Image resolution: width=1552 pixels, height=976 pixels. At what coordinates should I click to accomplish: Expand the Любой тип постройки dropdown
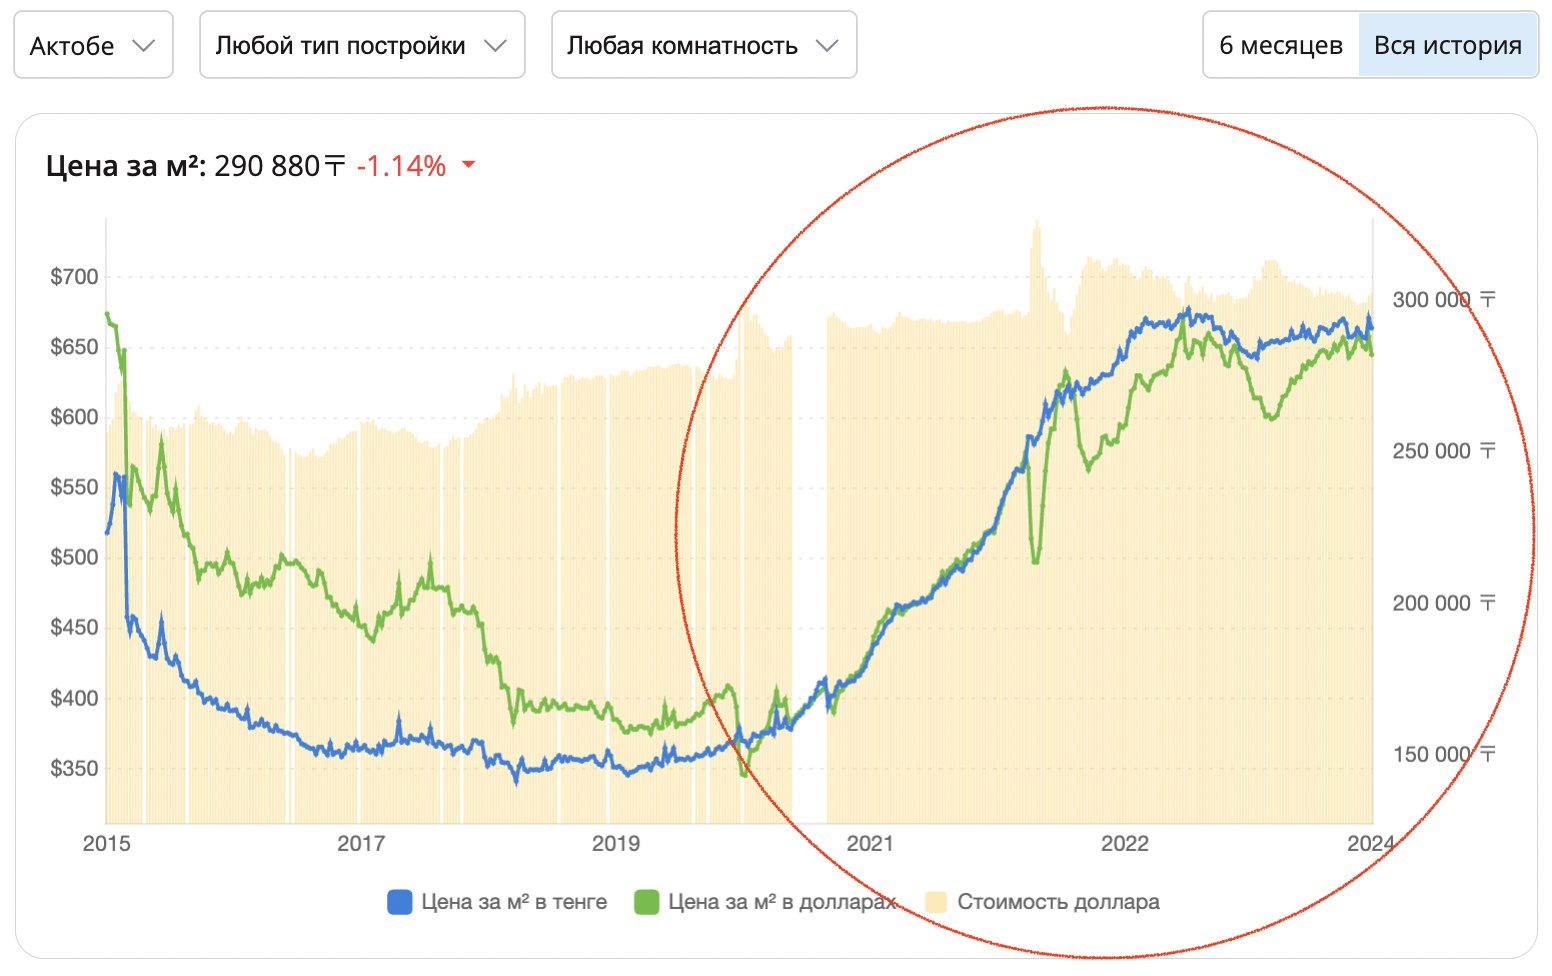click(x=362, y=45)
